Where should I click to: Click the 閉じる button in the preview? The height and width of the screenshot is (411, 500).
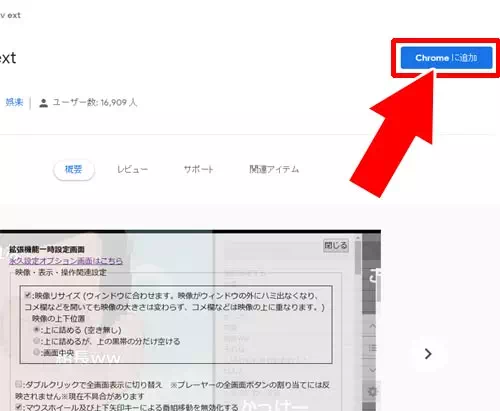[336, 246]
